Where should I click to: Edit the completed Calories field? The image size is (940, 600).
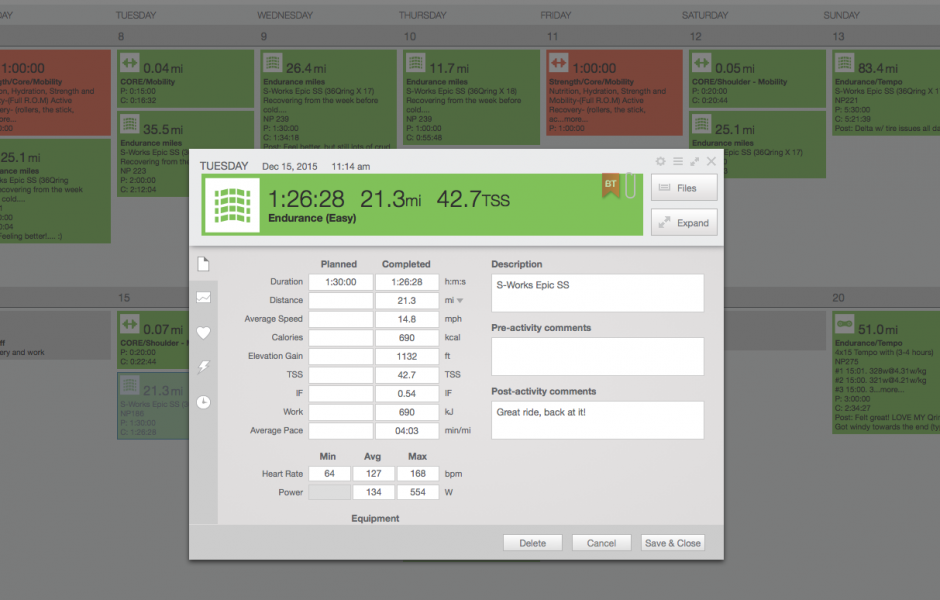coord(406,337)
